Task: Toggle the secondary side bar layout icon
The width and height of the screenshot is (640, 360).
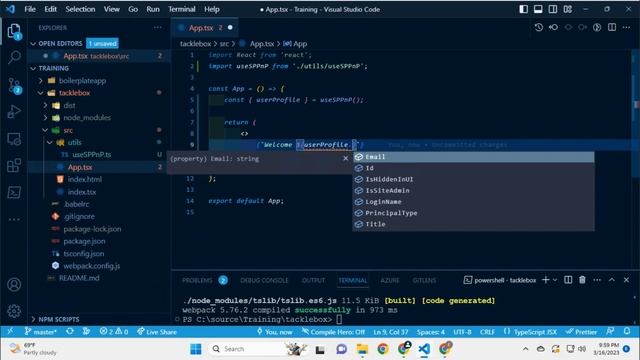Action: (553, 9)
